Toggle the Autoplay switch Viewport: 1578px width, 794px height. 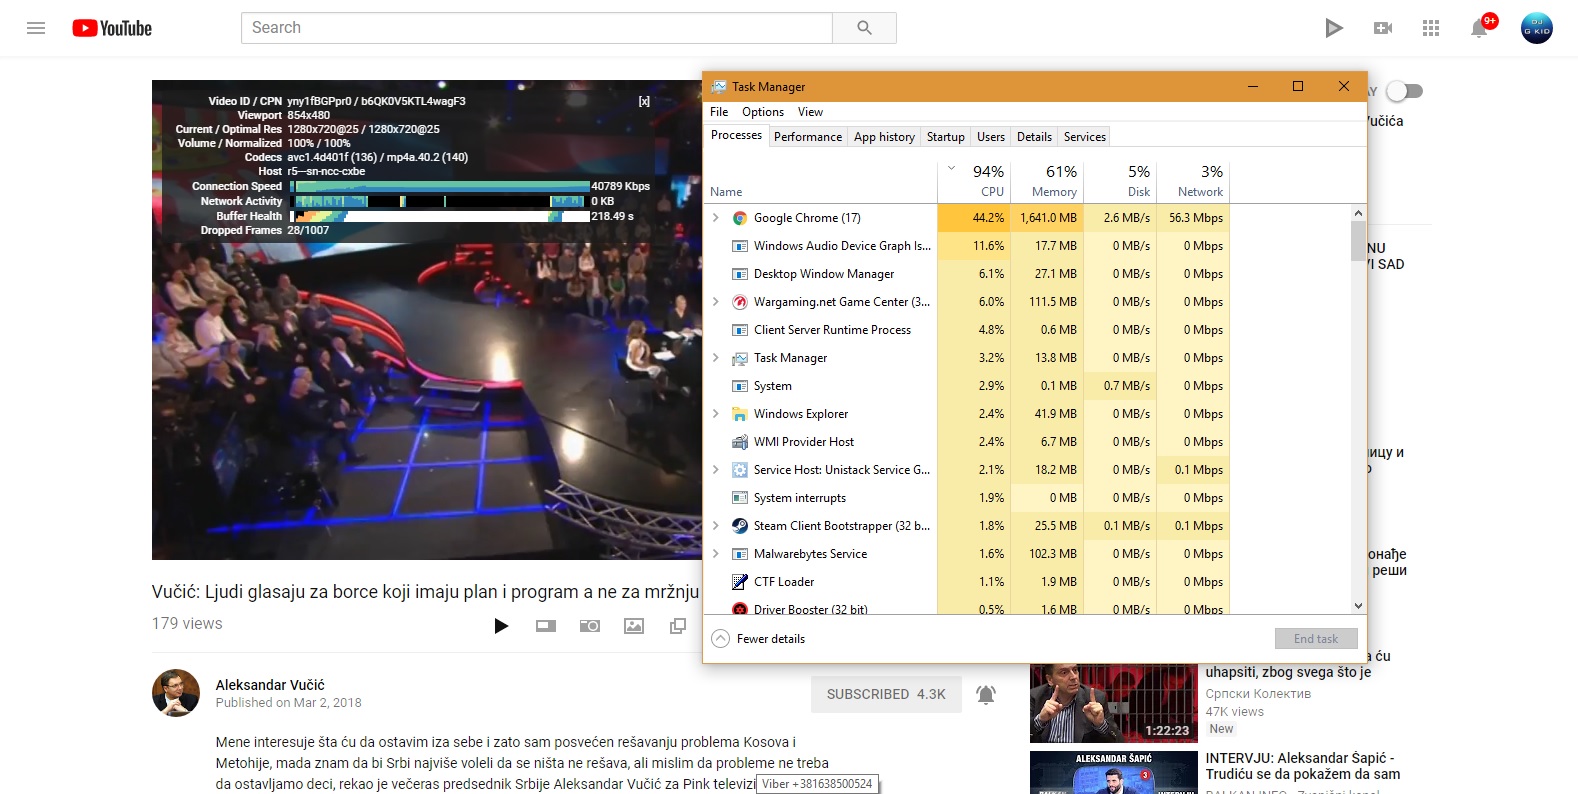point(1404,91)
